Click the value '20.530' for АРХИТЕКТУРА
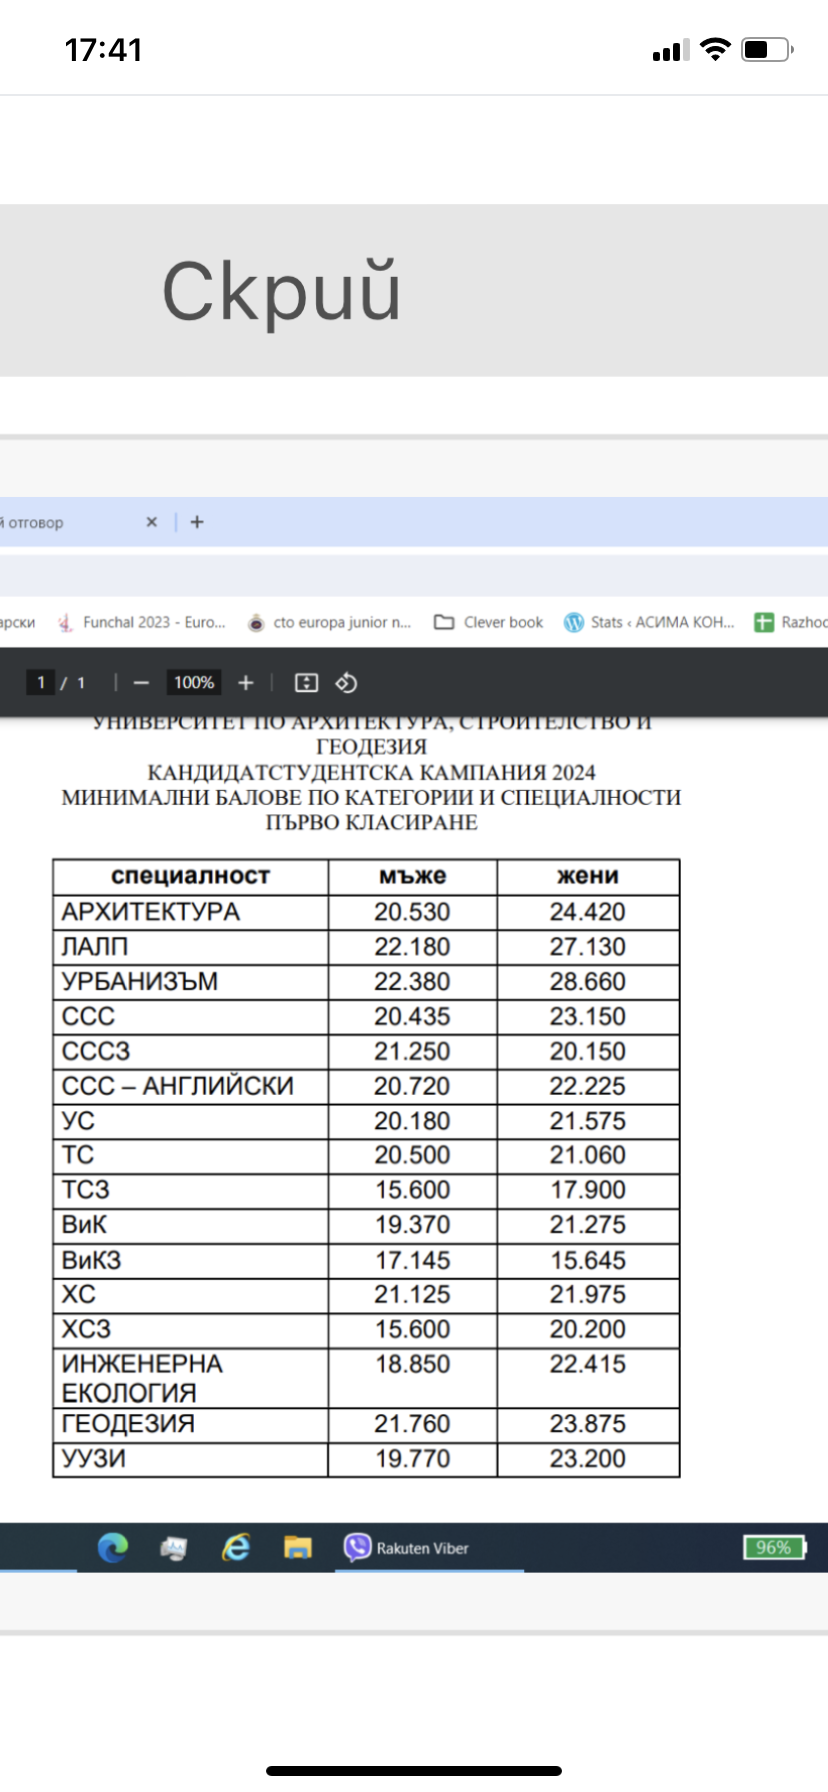This screenshot has height=1792, width=828. point(413,912)
